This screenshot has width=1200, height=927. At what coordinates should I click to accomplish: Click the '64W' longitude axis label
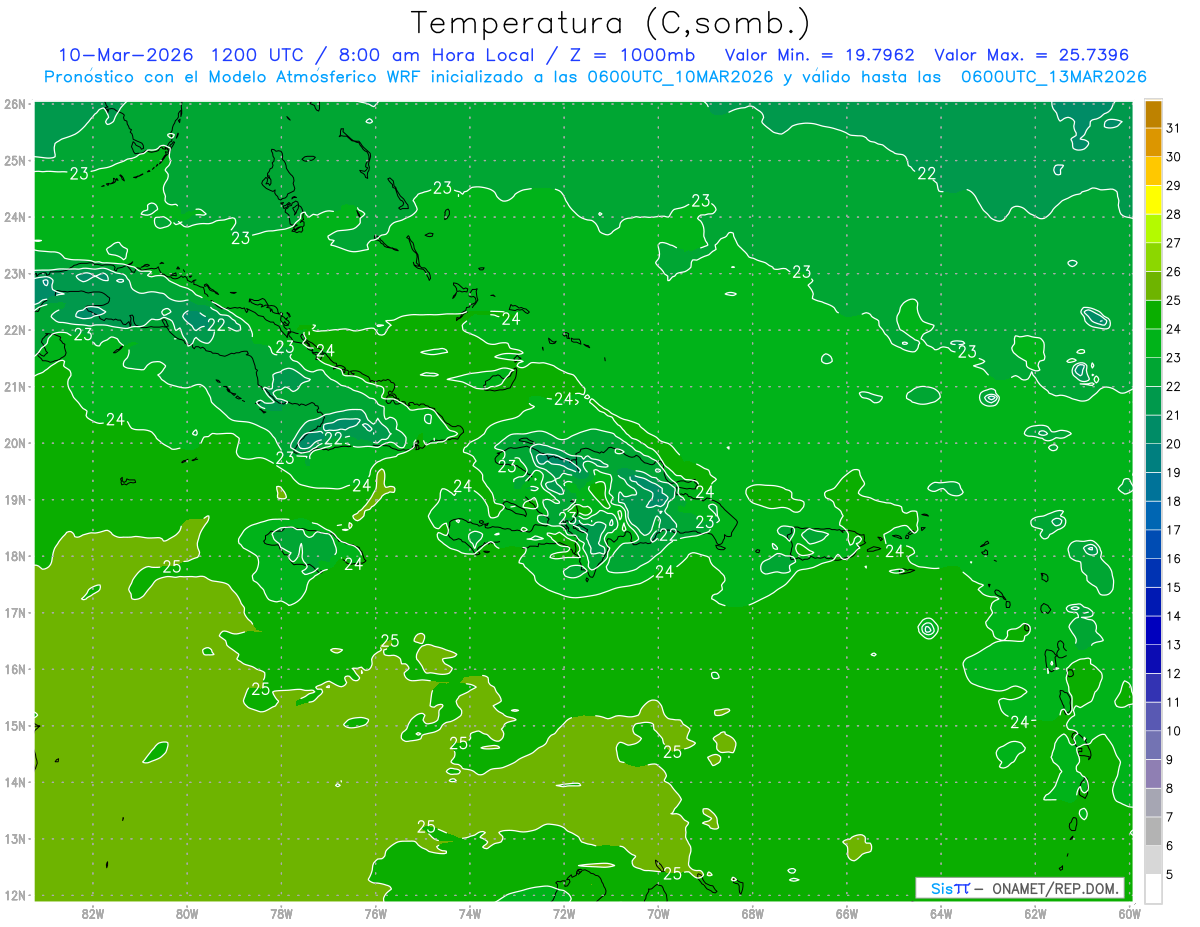(x=941, y=913)
